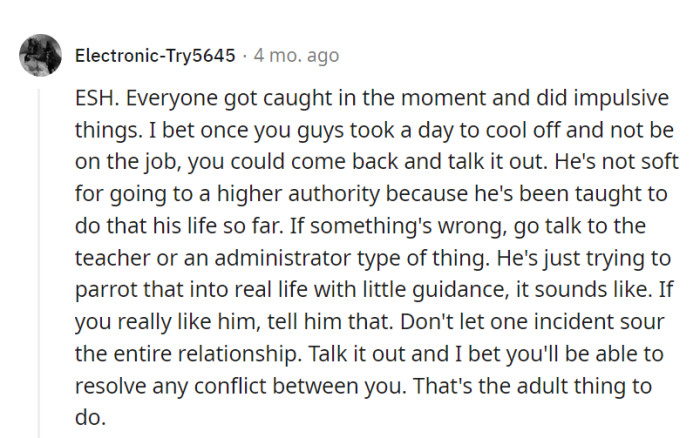This screenshot has width=700, height=438.
Task: Collapse the comment via vertical thread line
Action: click(40, 260)
